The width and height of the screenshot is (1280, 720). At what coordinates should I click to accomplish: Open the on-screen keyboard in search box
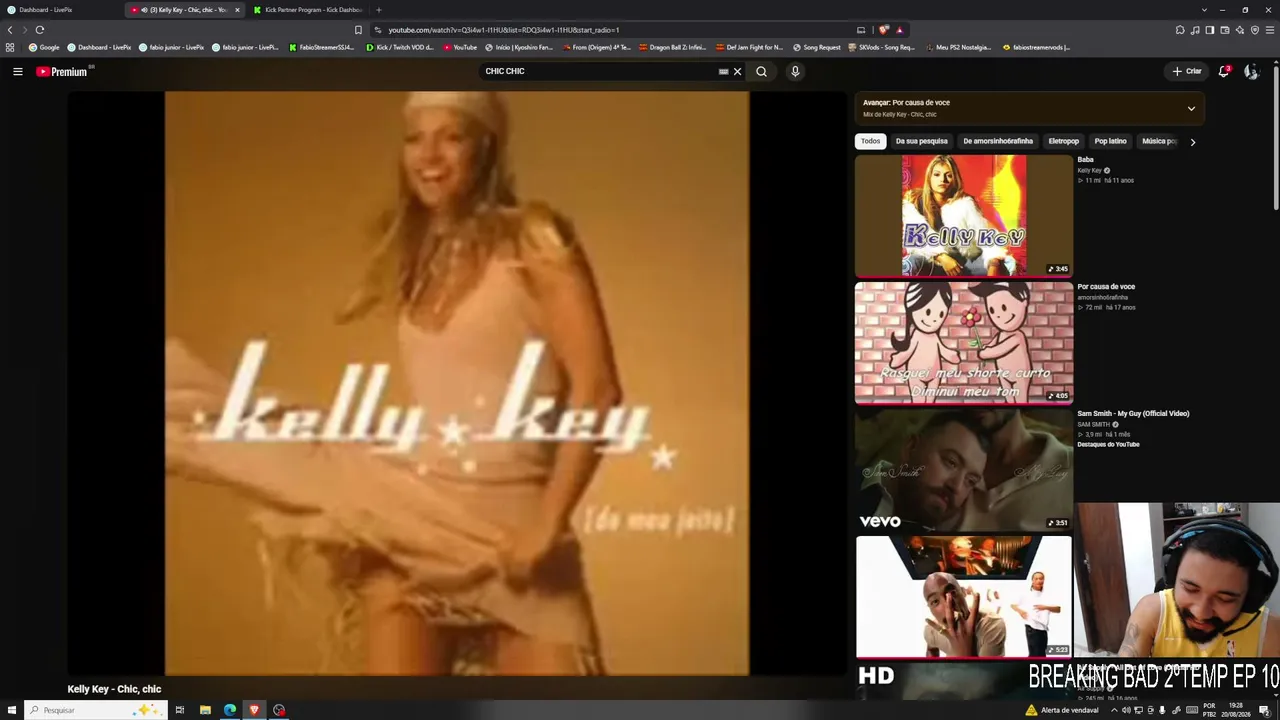pos(723,72)
